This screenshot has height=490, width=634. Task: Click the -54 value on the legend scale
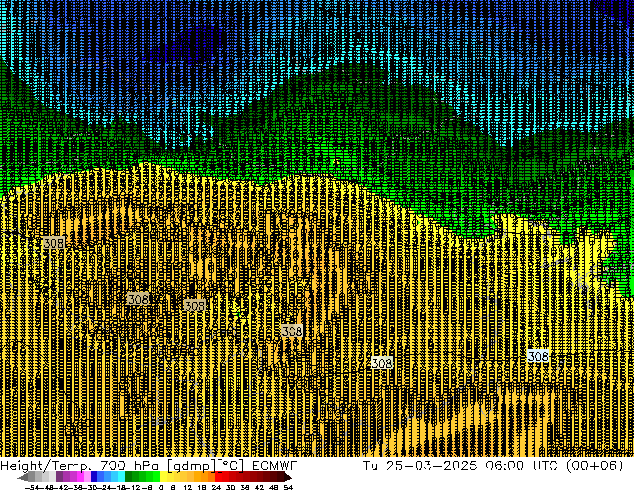(x=32, y=486)
